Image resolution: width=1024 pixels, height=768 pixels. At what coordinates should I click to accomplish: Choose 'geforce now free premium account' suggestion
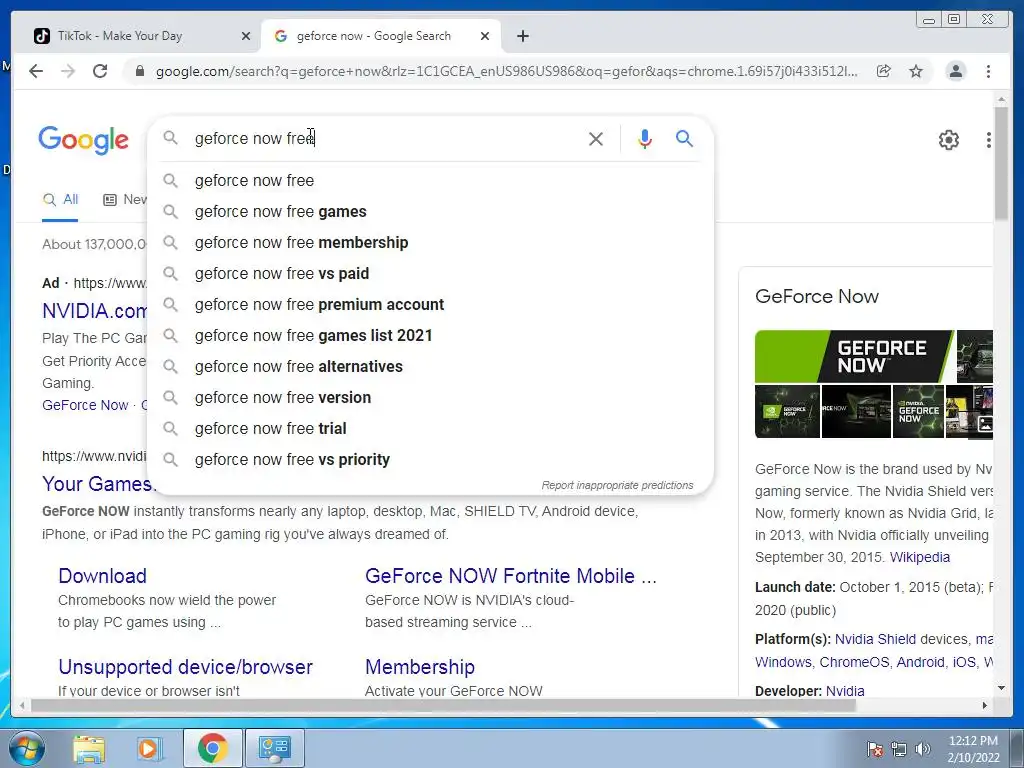pyautogui.click(x=430, y=304)
